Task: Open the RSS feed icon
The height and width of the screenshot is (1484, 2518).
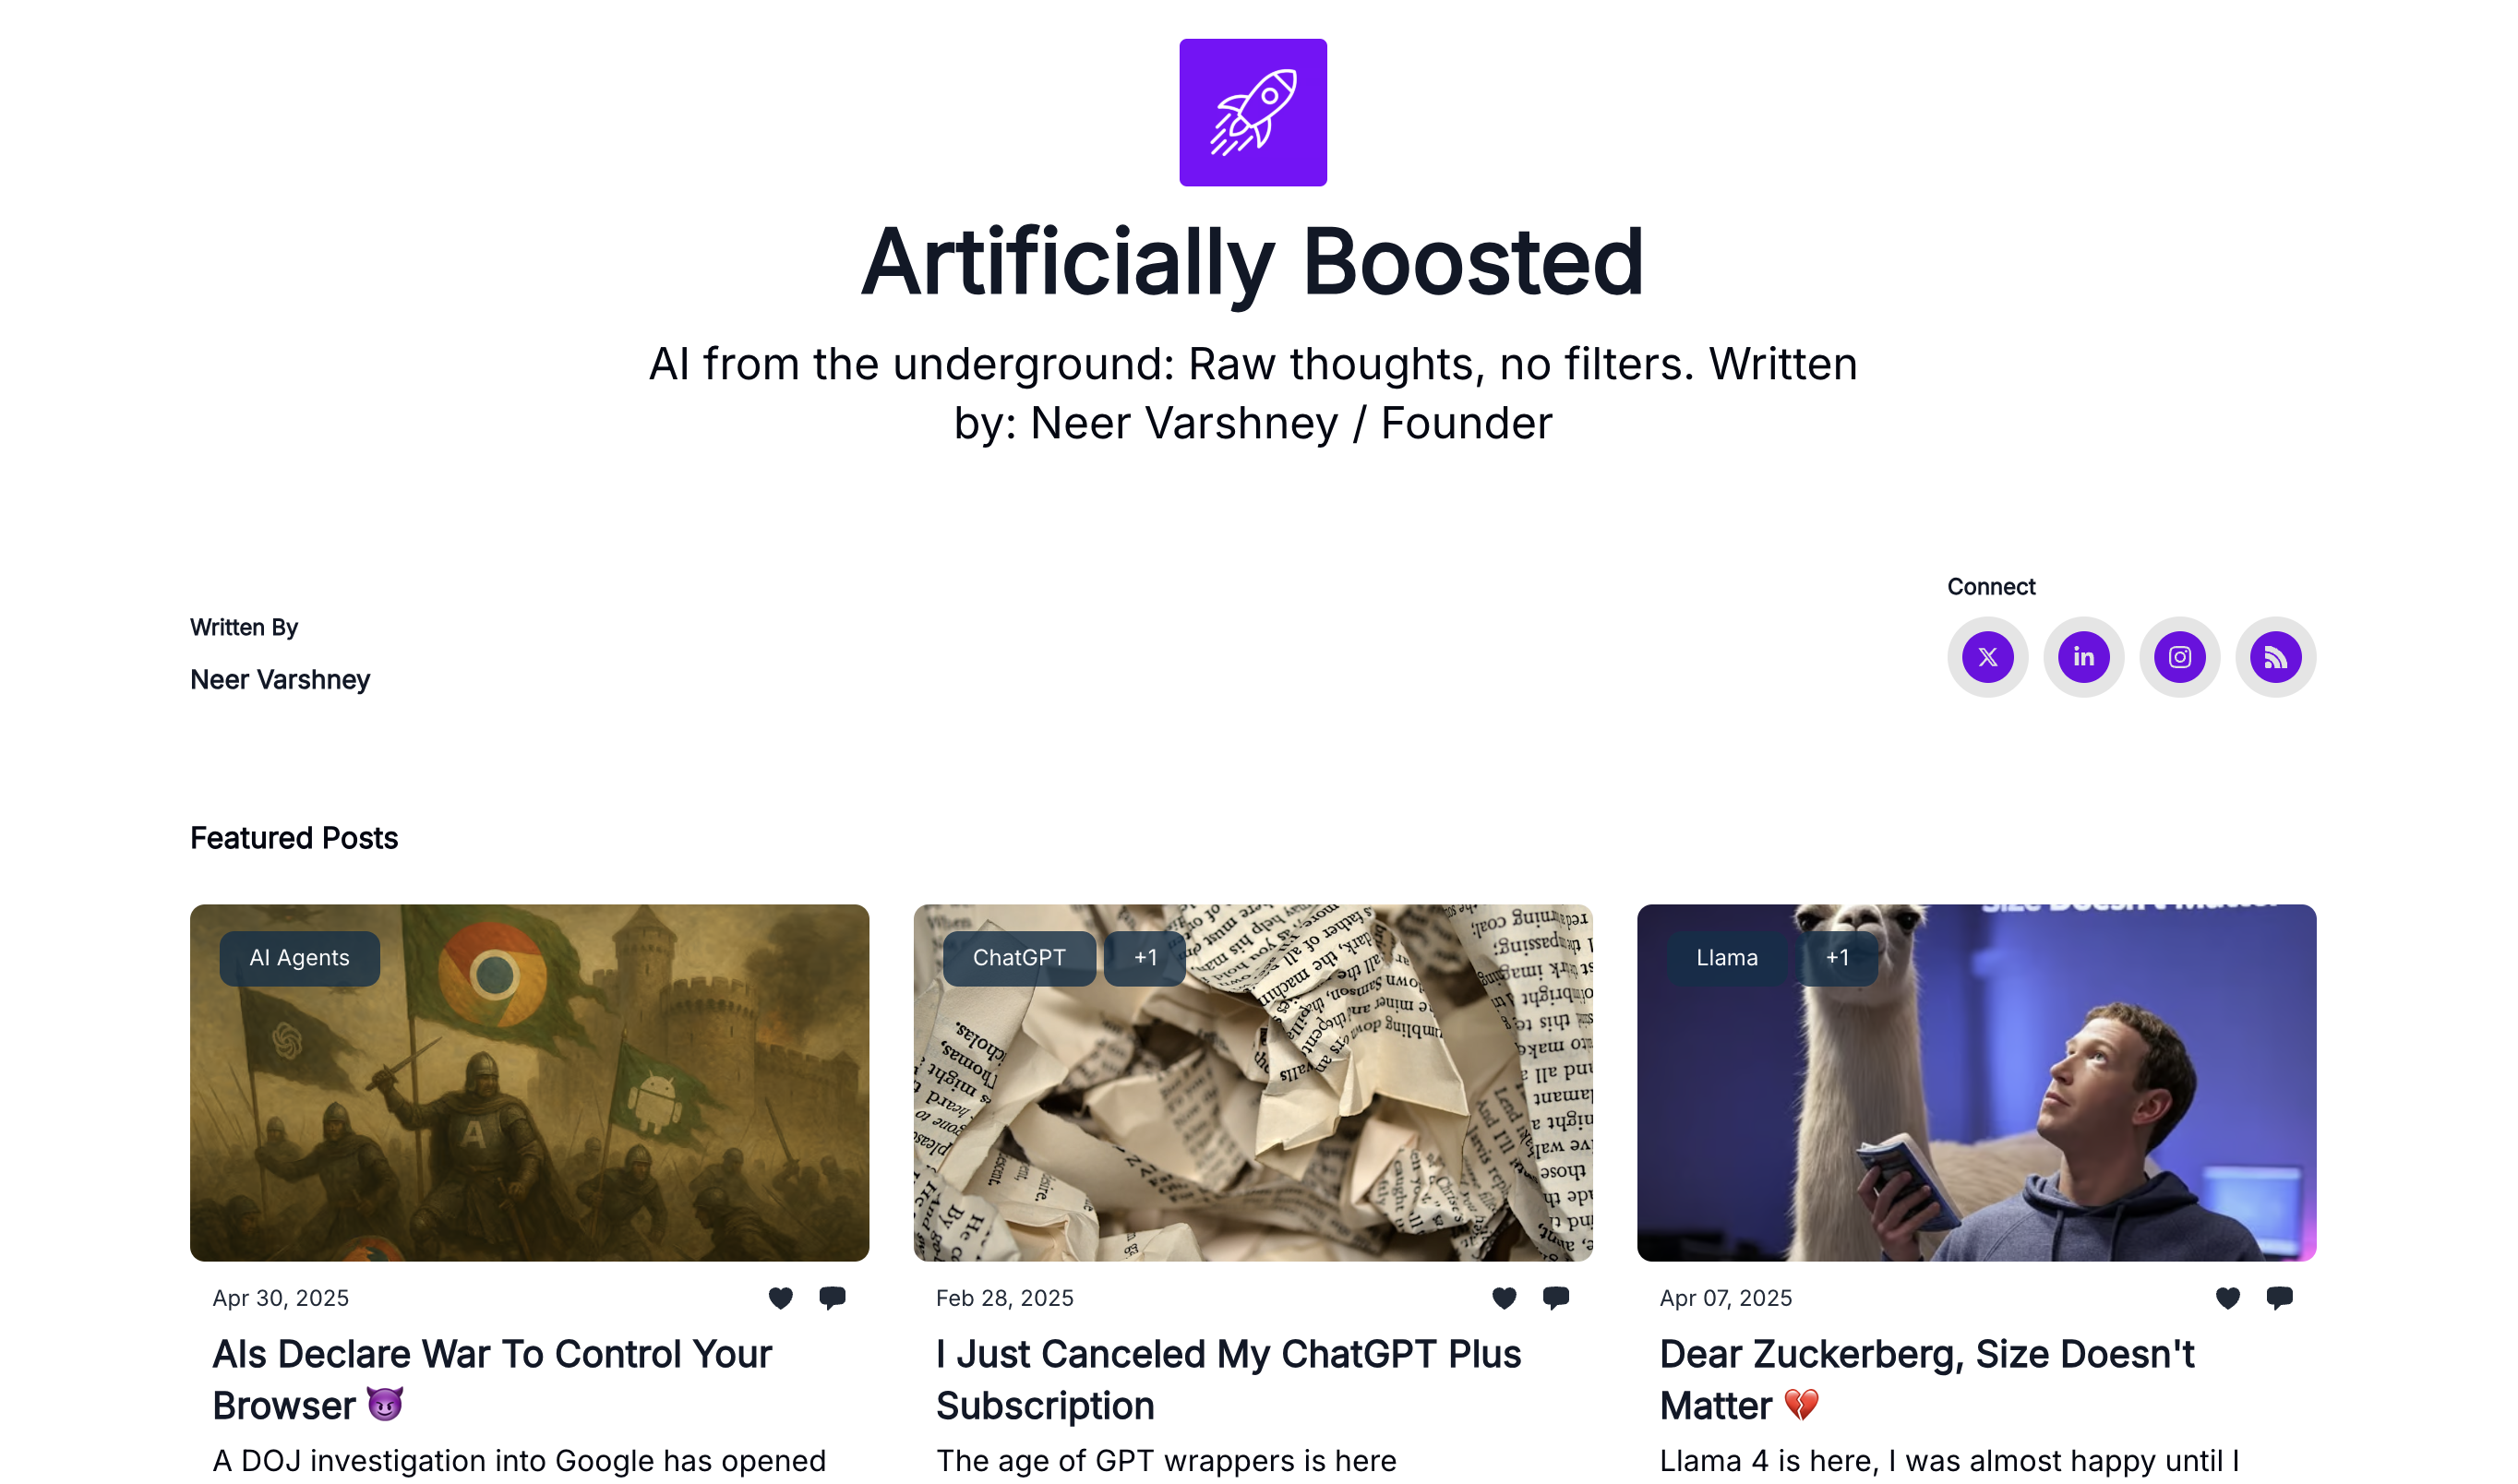Action: [x=2275, y=657]
